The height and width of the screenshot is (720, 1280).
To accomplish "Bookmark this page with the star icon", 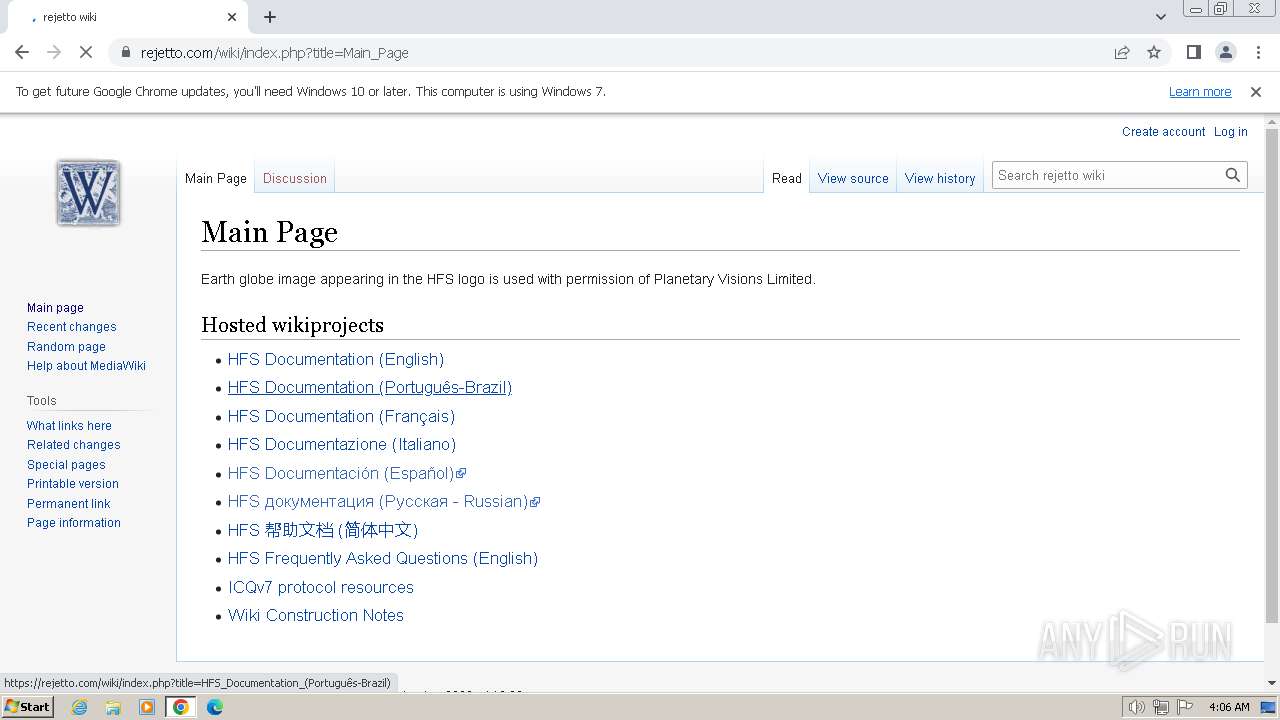I will (x=1154, y=52).
